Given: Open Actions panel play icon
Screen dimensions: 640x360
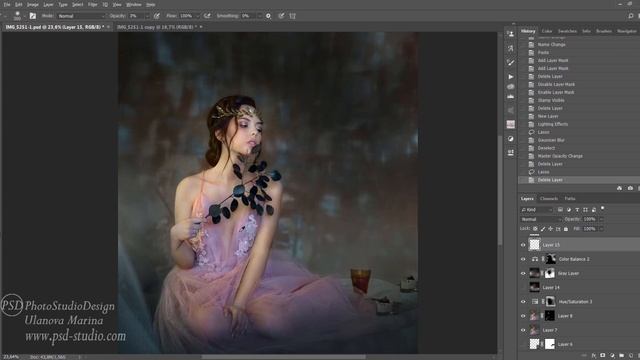Looking at the screenshot, I should click(511, 77).
